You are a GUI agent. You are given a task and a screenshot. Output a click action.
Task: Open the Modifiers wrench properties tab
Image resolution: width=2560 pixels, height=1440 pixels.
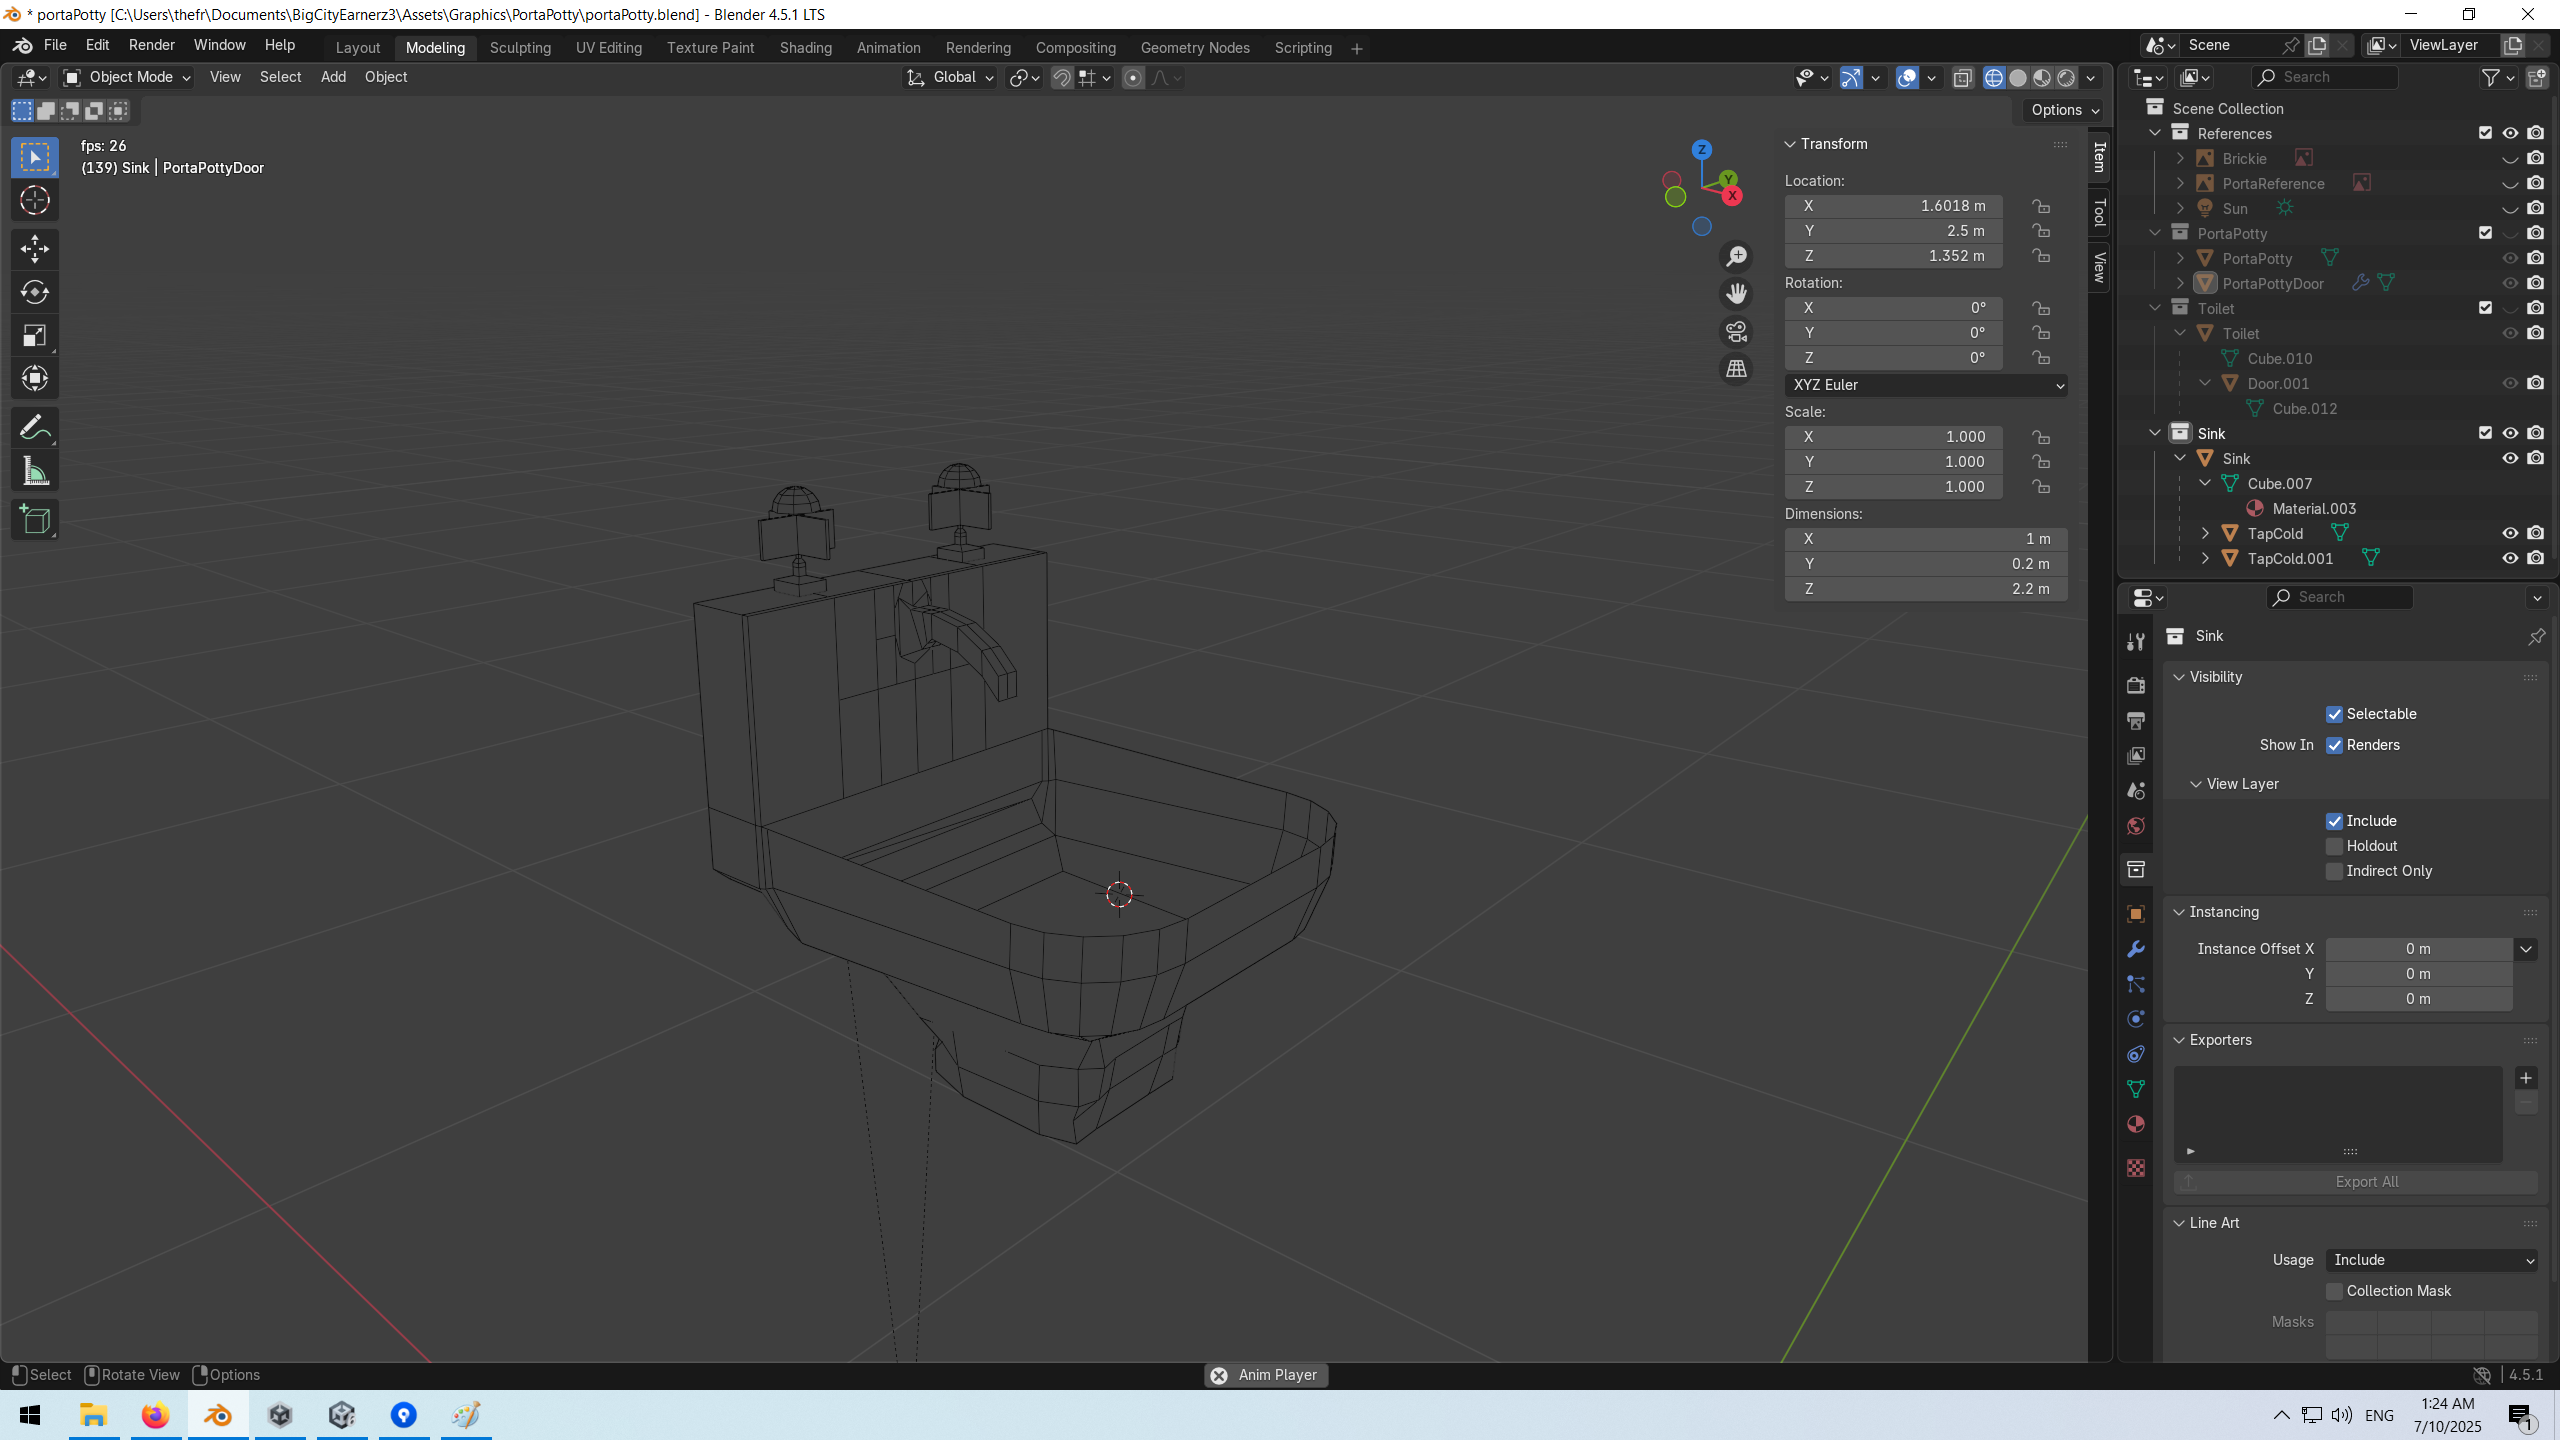tap(2136, 949)
